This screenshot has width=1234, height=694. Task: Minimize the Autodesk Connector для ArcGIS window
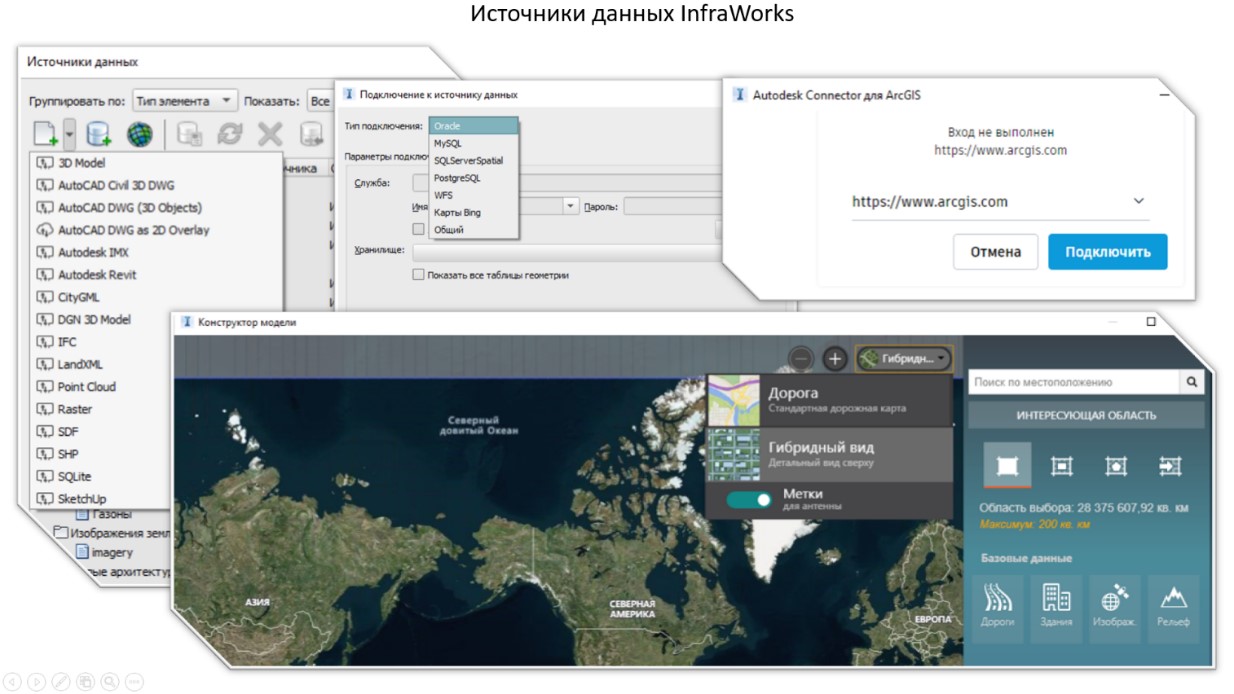(x=1165, y=95)
